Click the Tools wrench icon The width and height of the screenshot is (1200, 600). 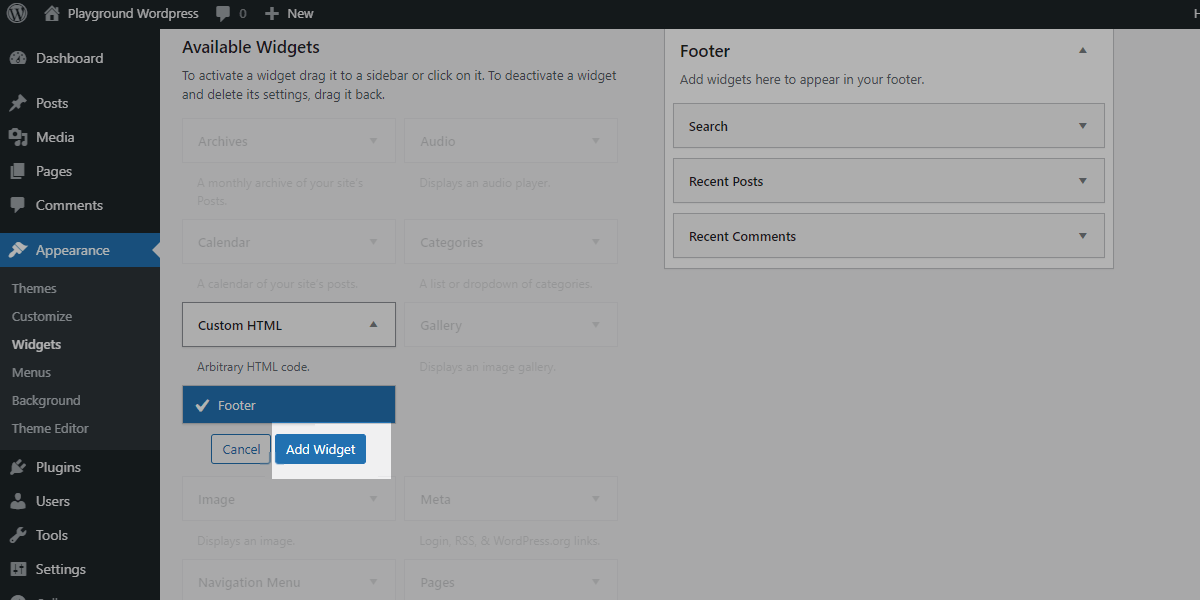[18, 535]
